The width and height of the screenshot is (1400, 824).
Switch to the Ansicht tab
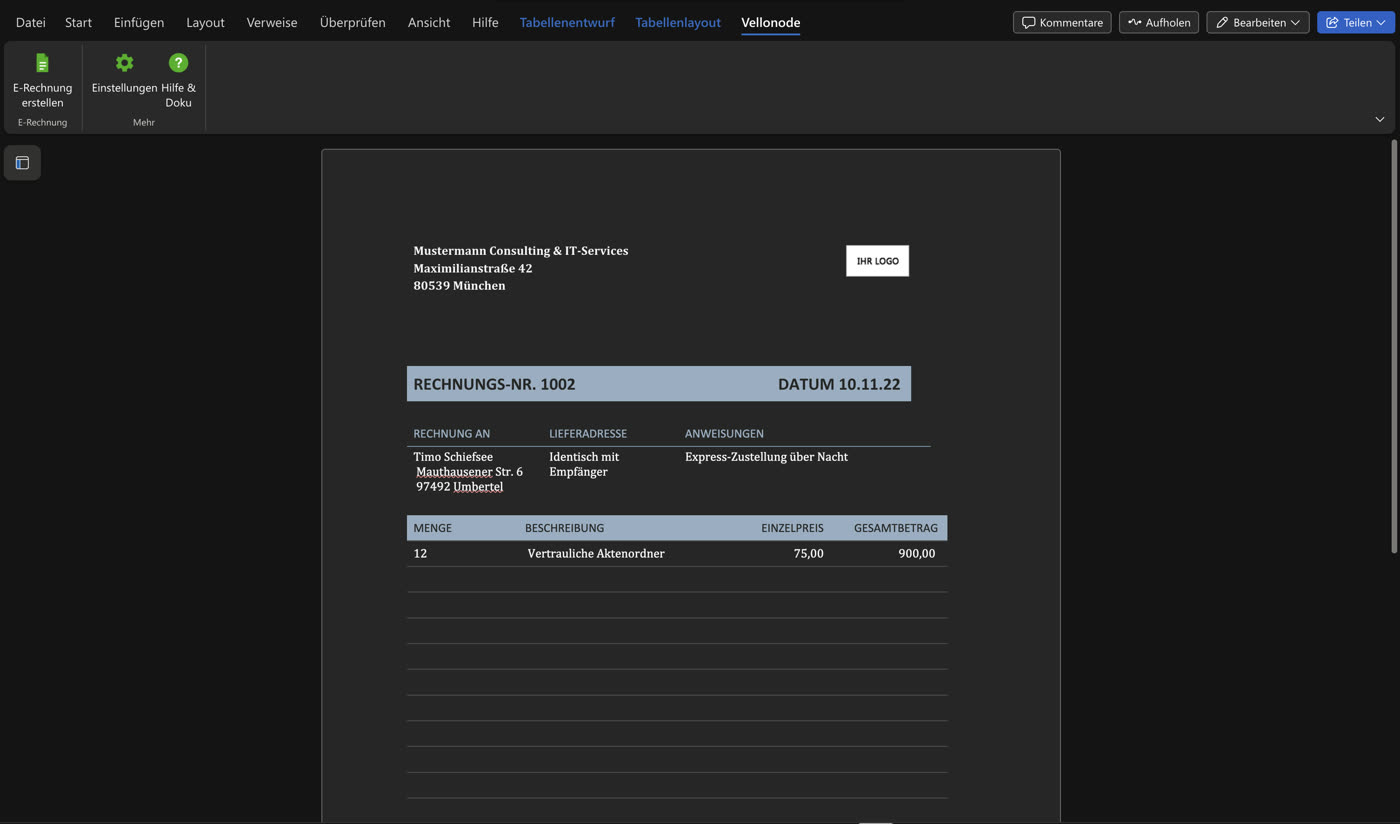point(429,22)
